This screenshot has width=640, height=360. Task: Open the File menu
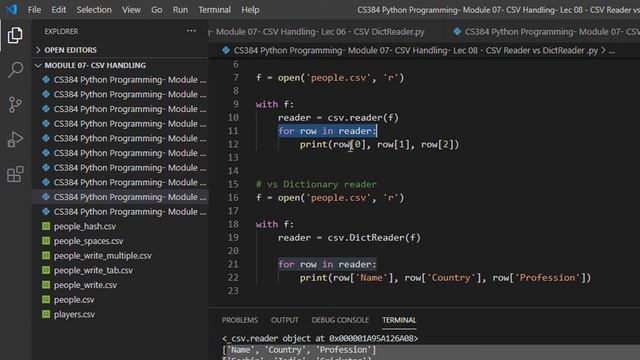(34, 9)
